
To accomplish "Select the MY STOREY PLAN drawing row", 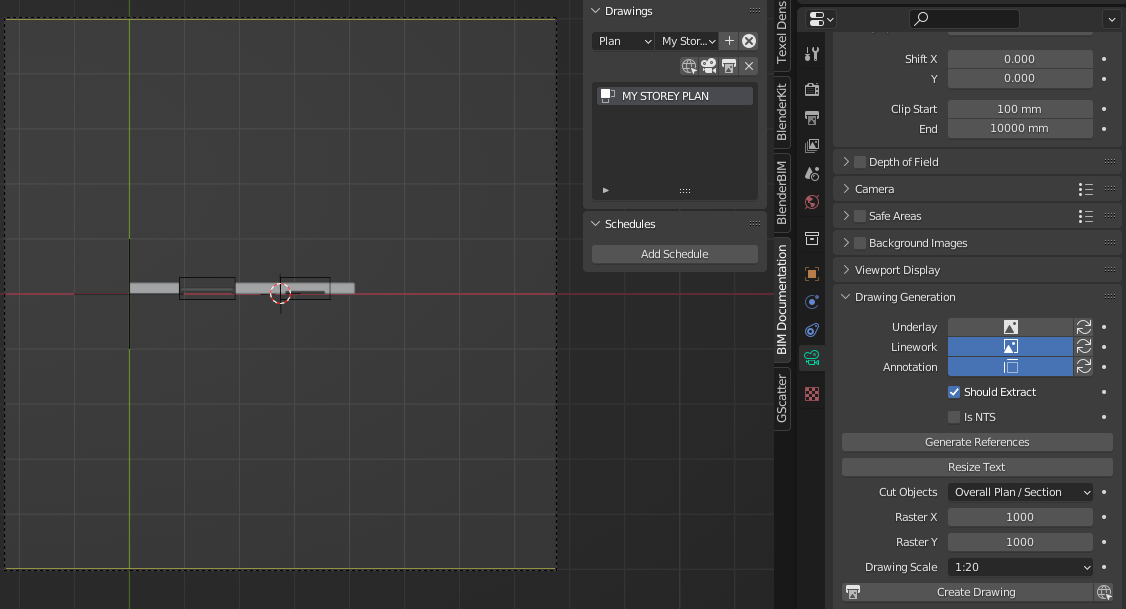I will click(674, 96).
